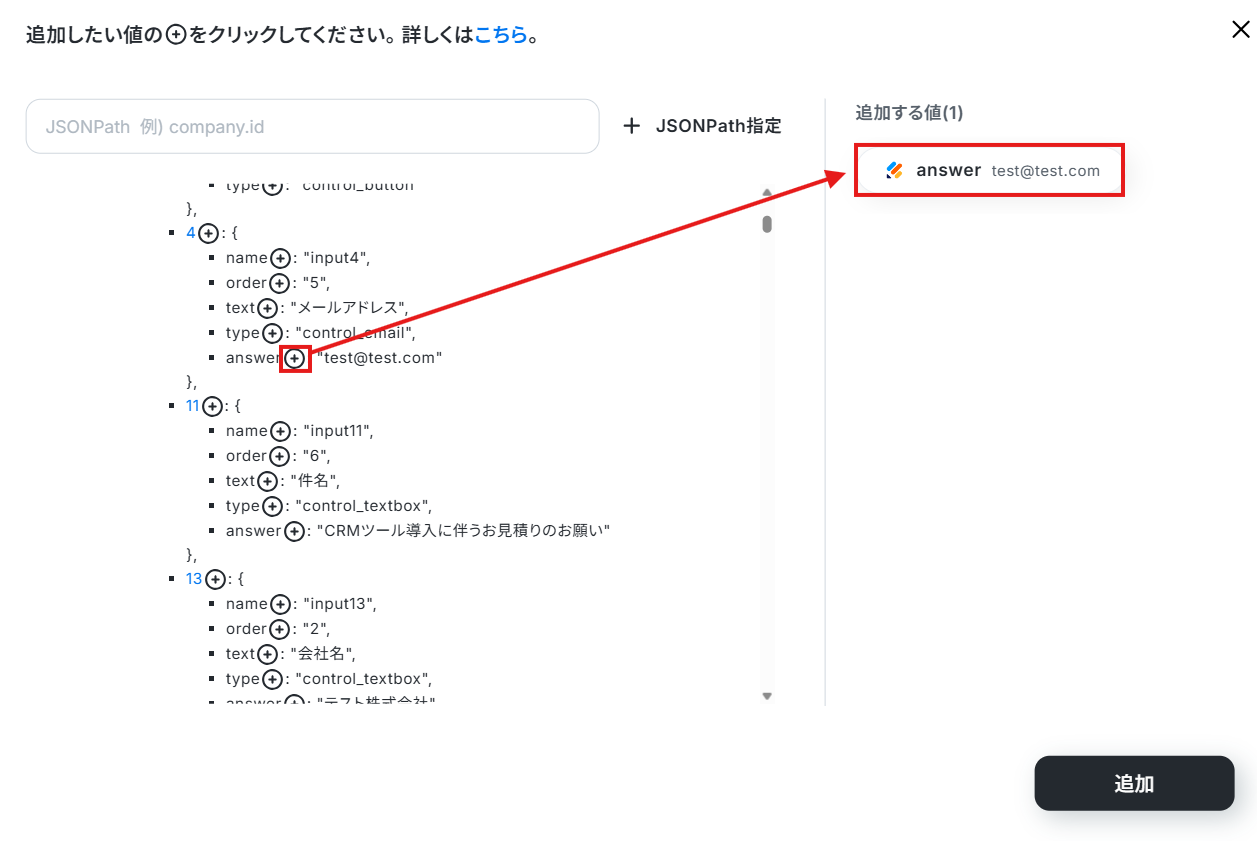Click the plus icon next to order "2"

pos(279,629)
